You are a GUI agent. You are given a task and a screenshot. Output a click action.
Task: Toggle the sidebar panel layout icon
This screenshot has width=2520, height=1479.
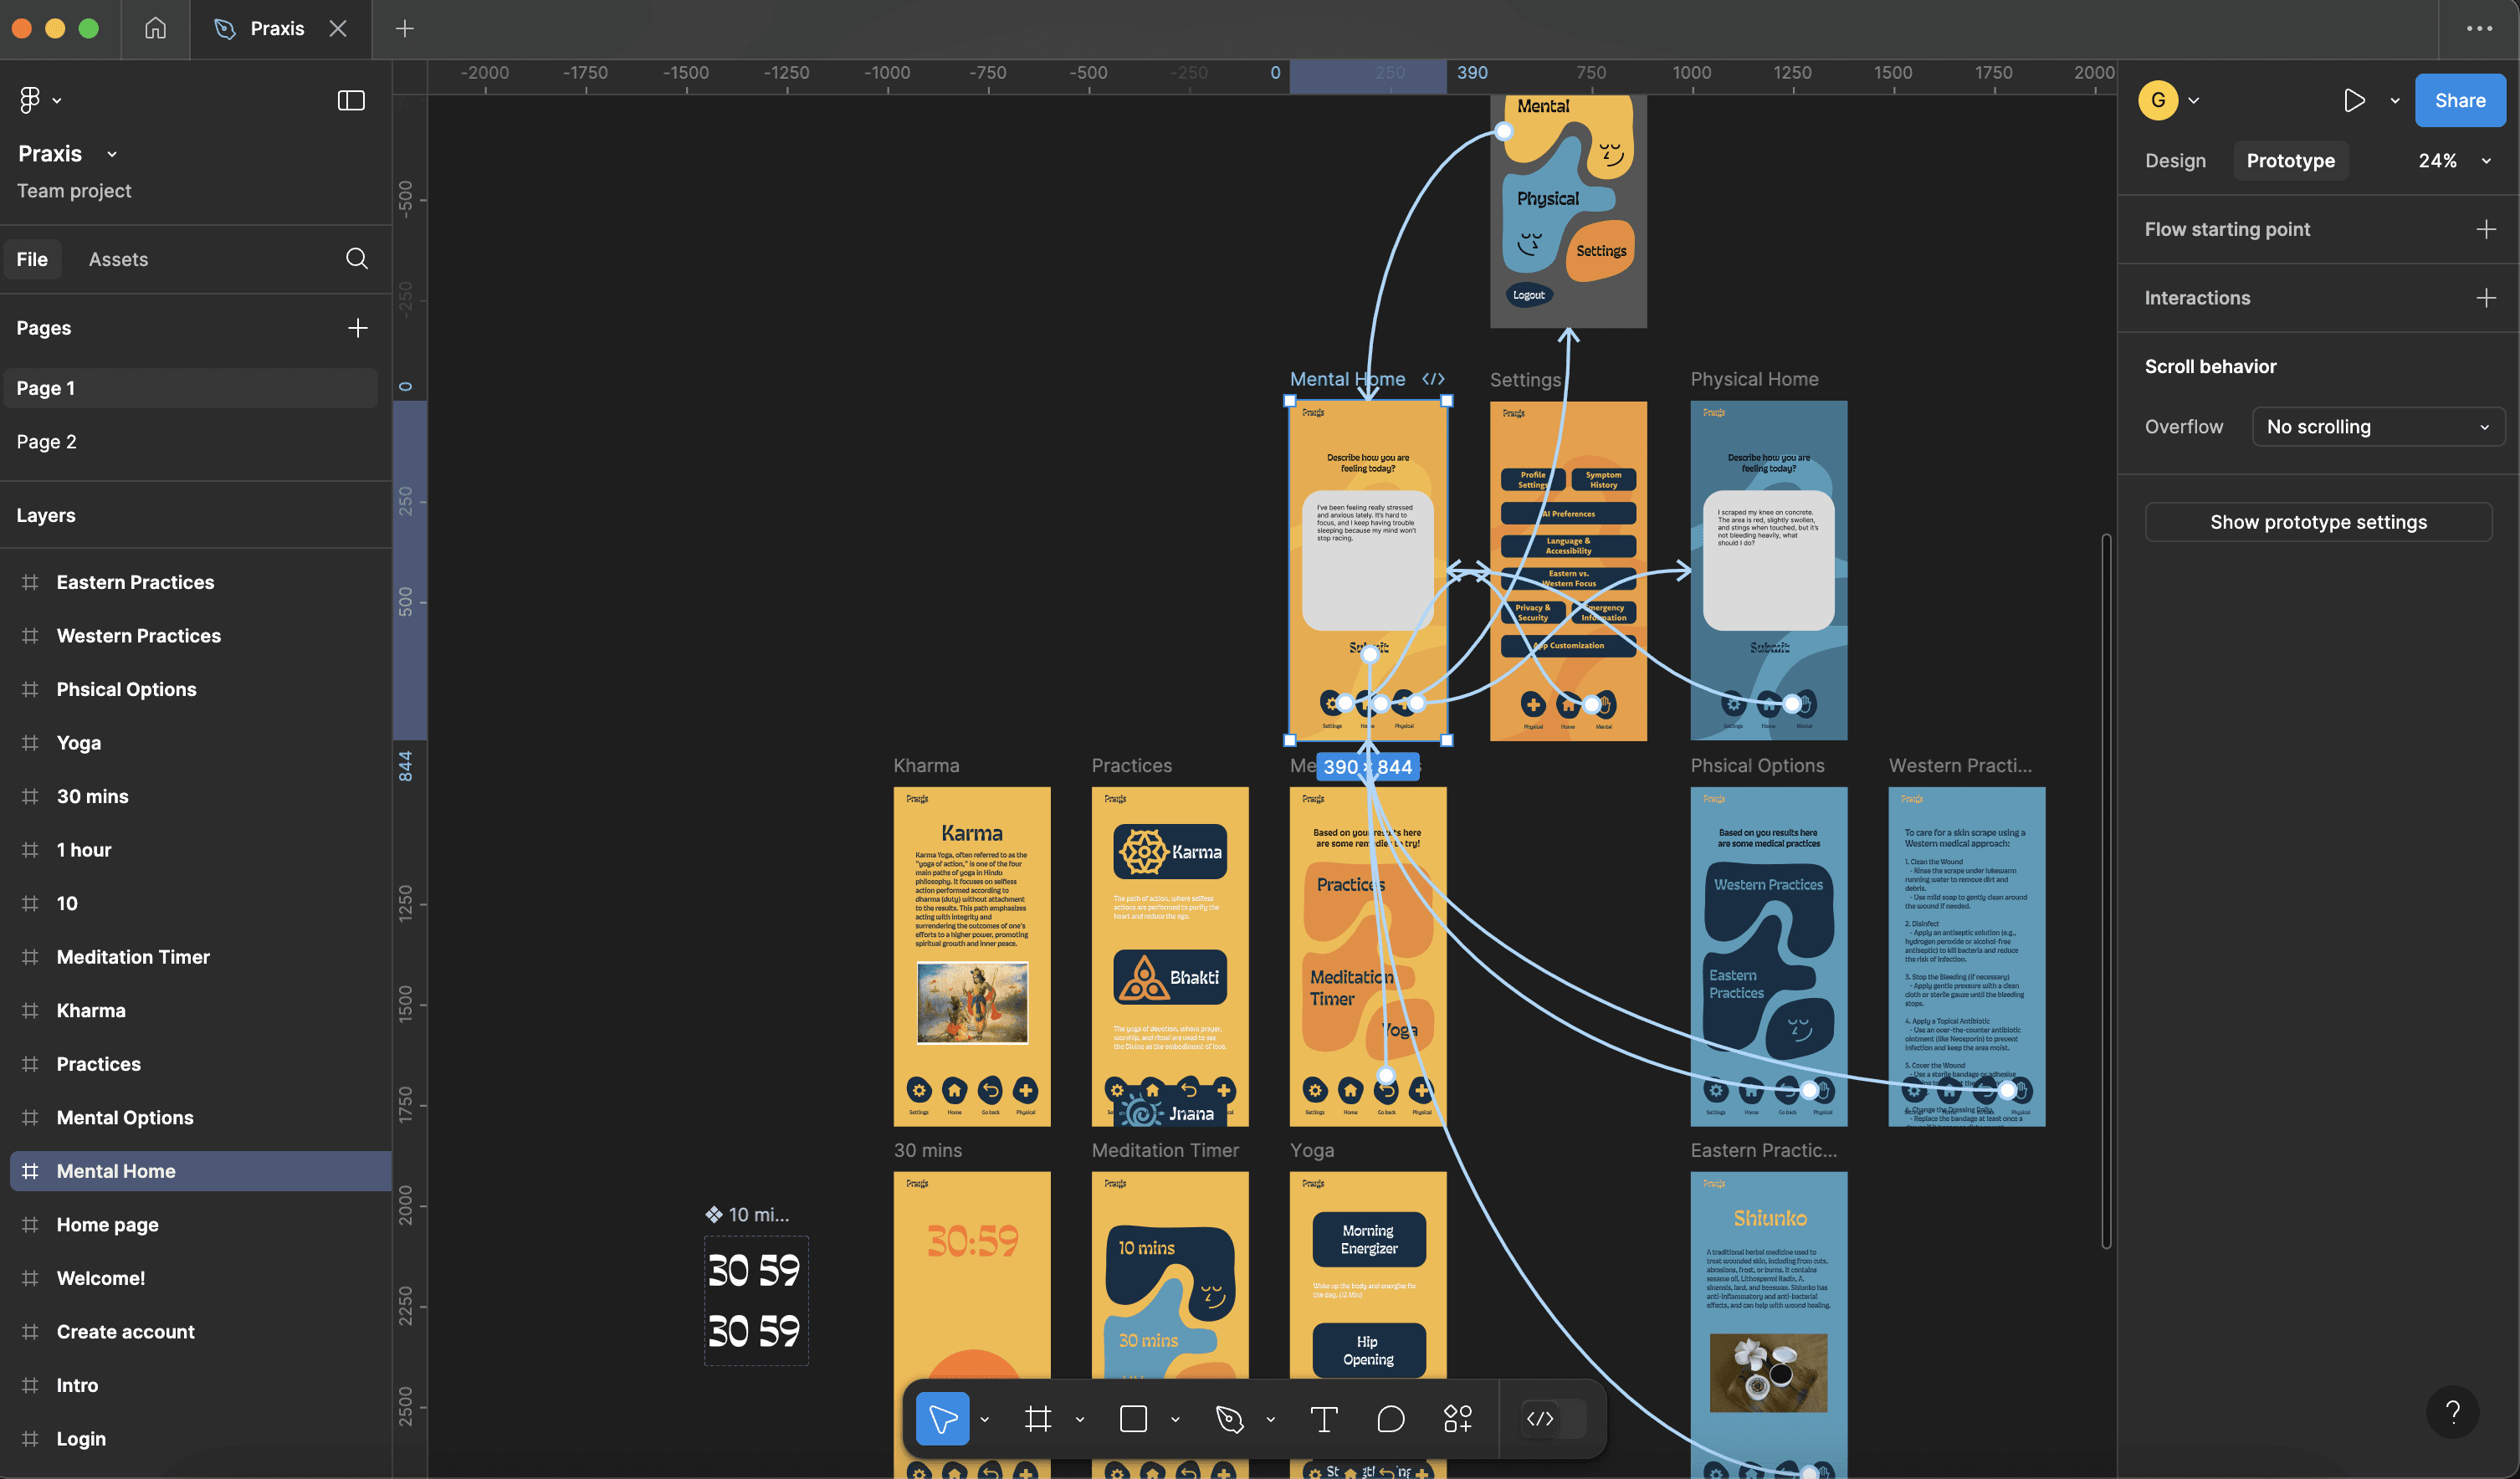tap(351, 100)
